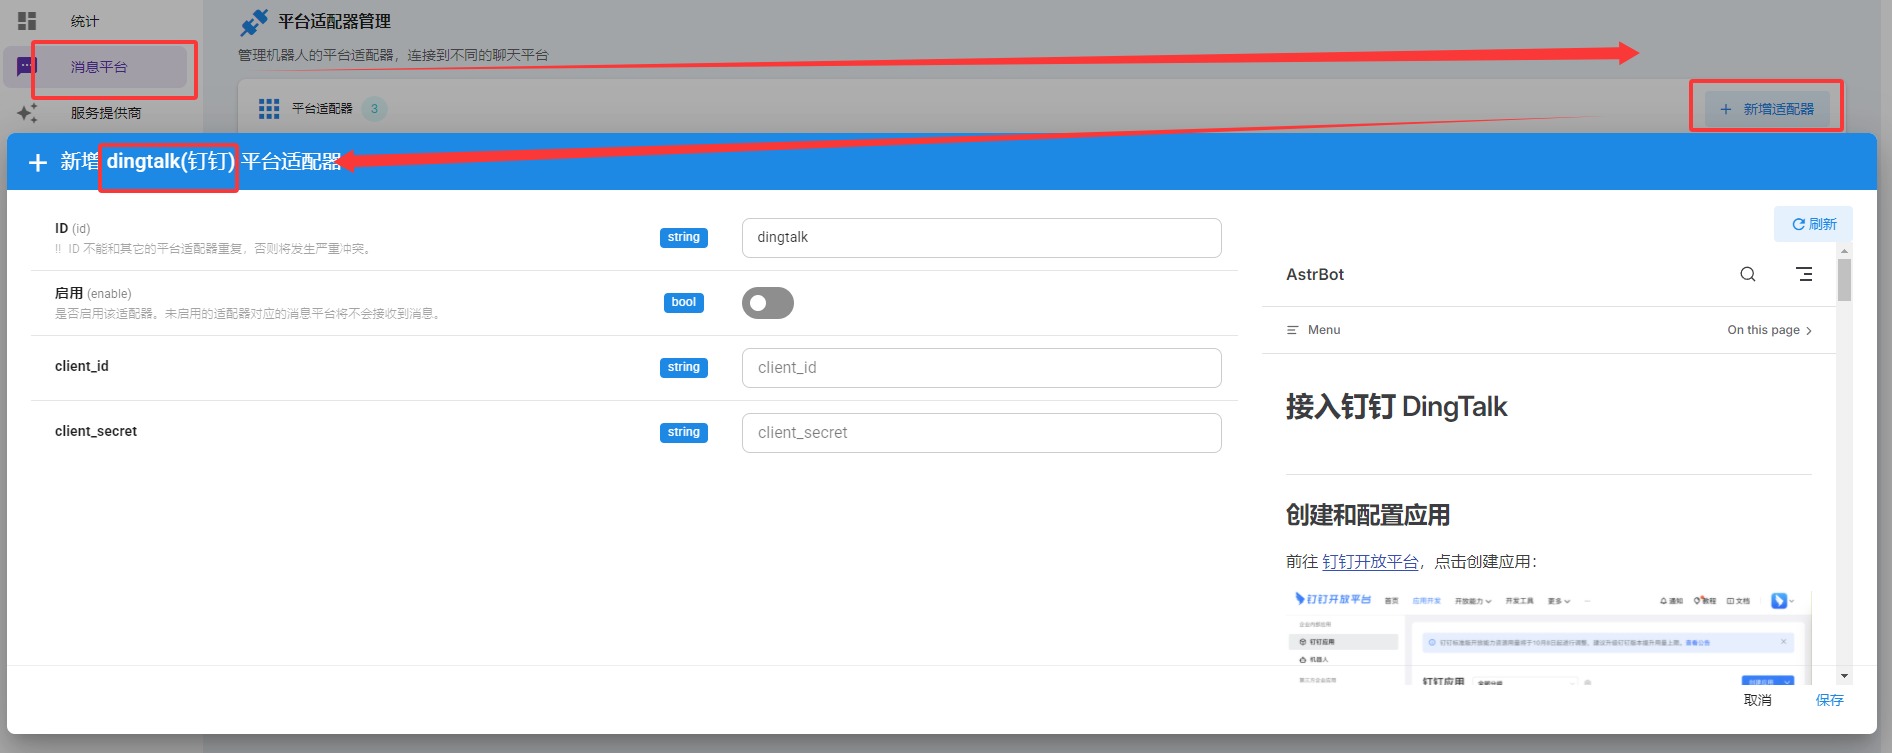Image resolution: width=1892 pixels, height=753 pixels.
Task: Click 保存 to save the adapter
Action: point(1830,700)
